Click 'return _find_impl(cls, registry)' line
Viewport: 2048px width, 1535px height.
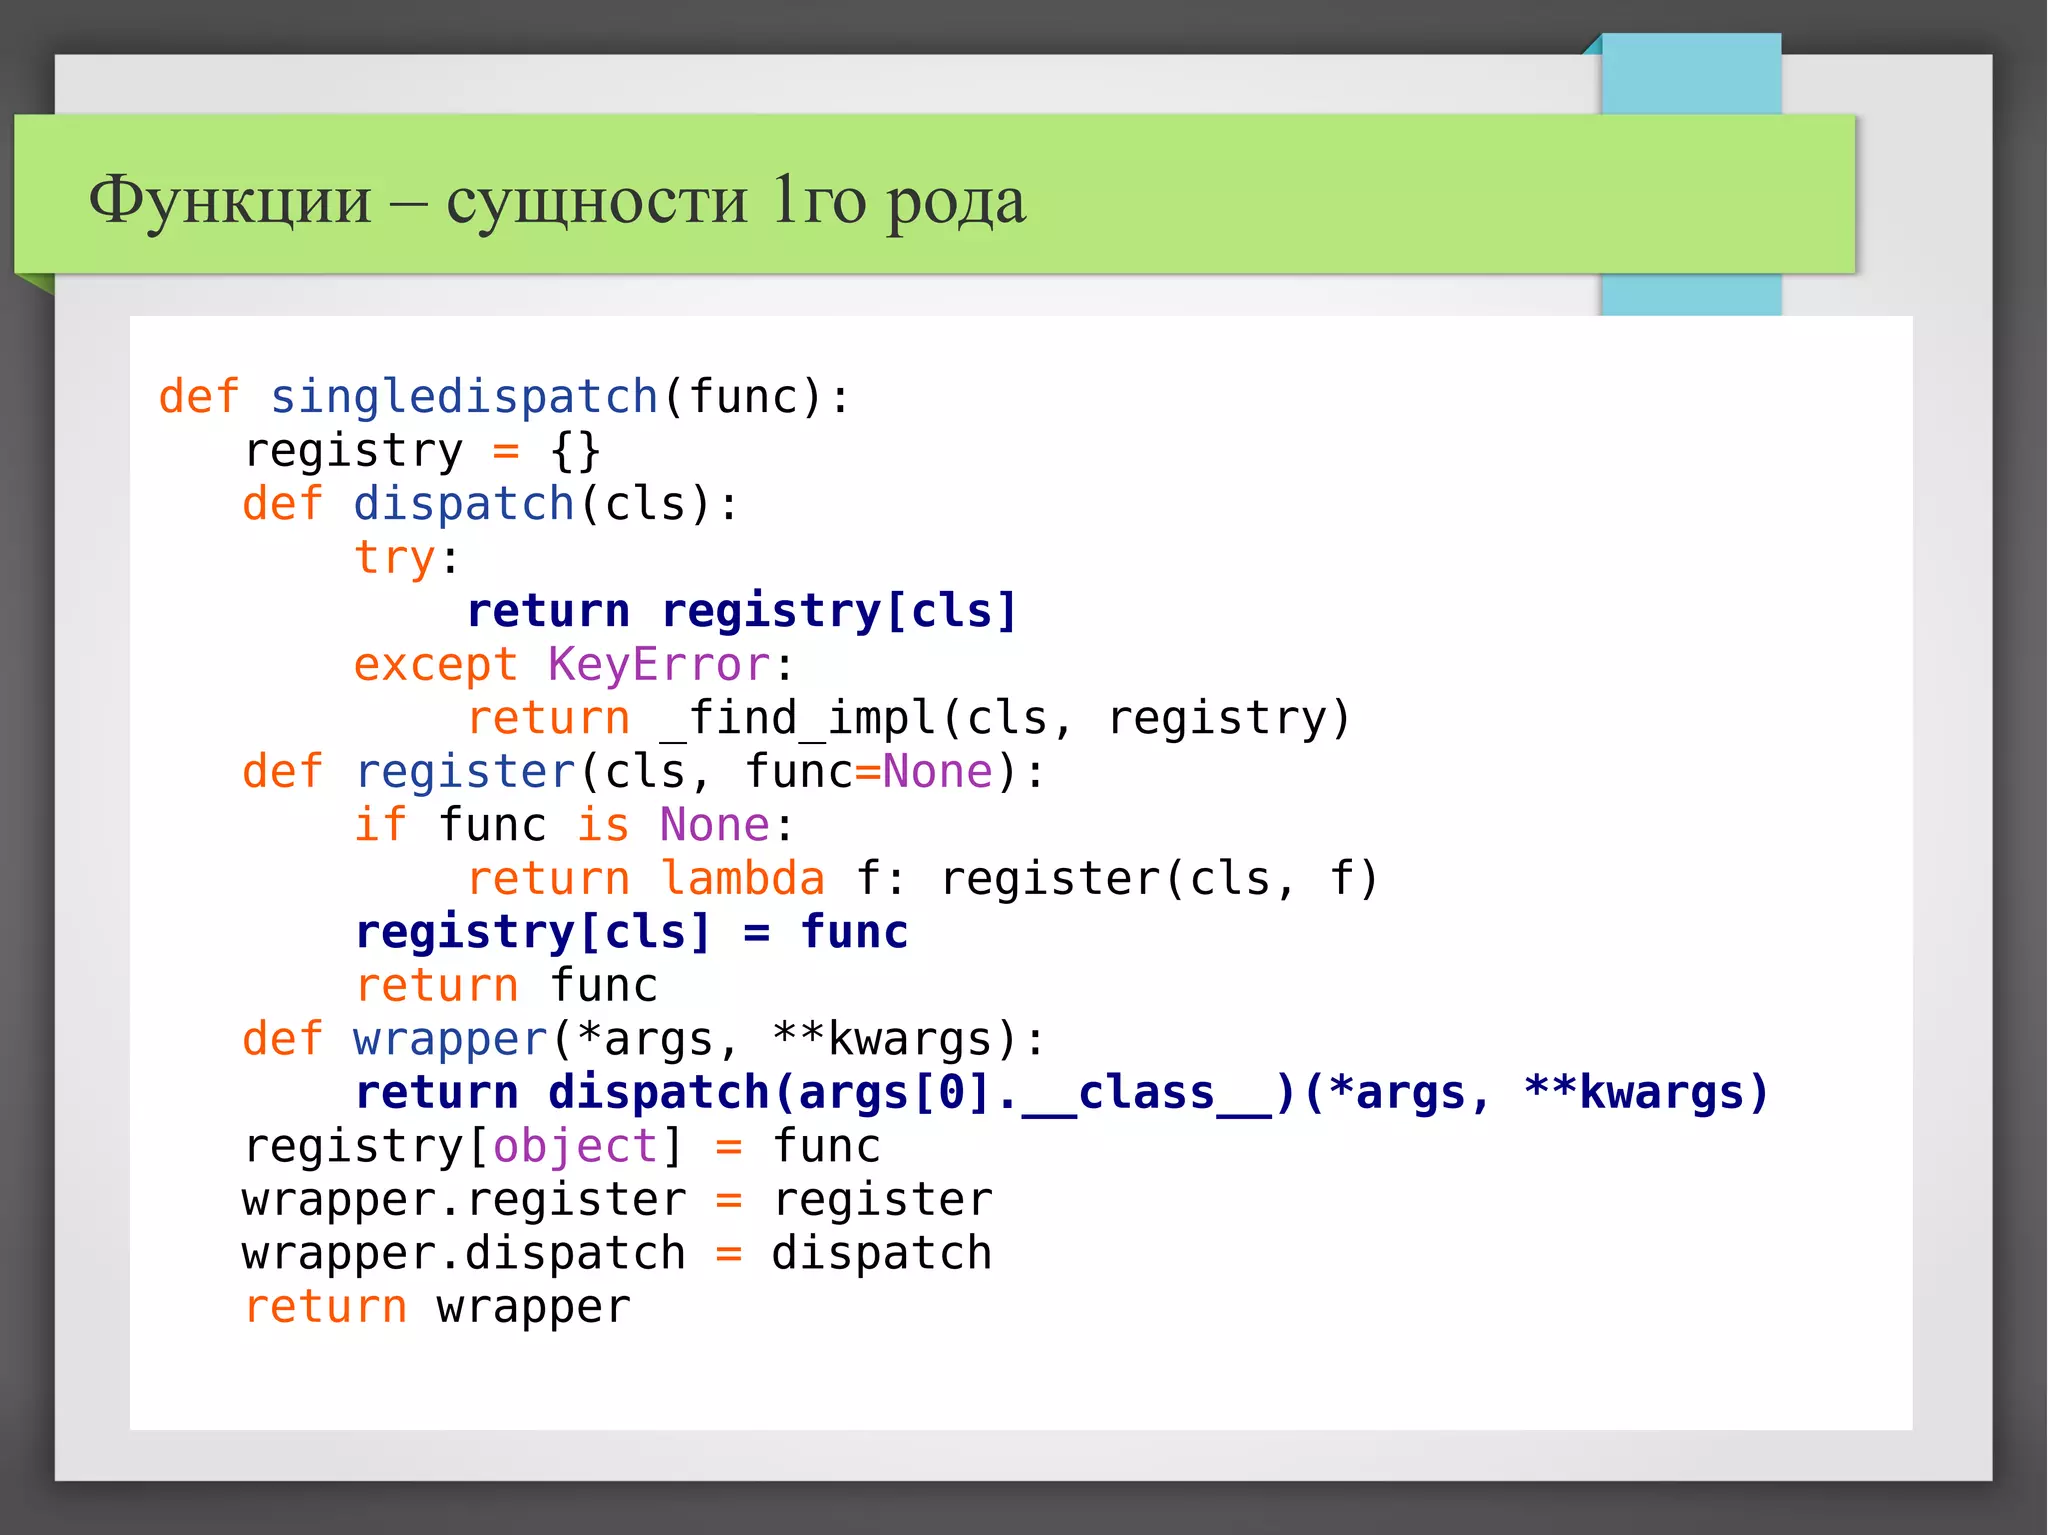click(x=909, y=718)
